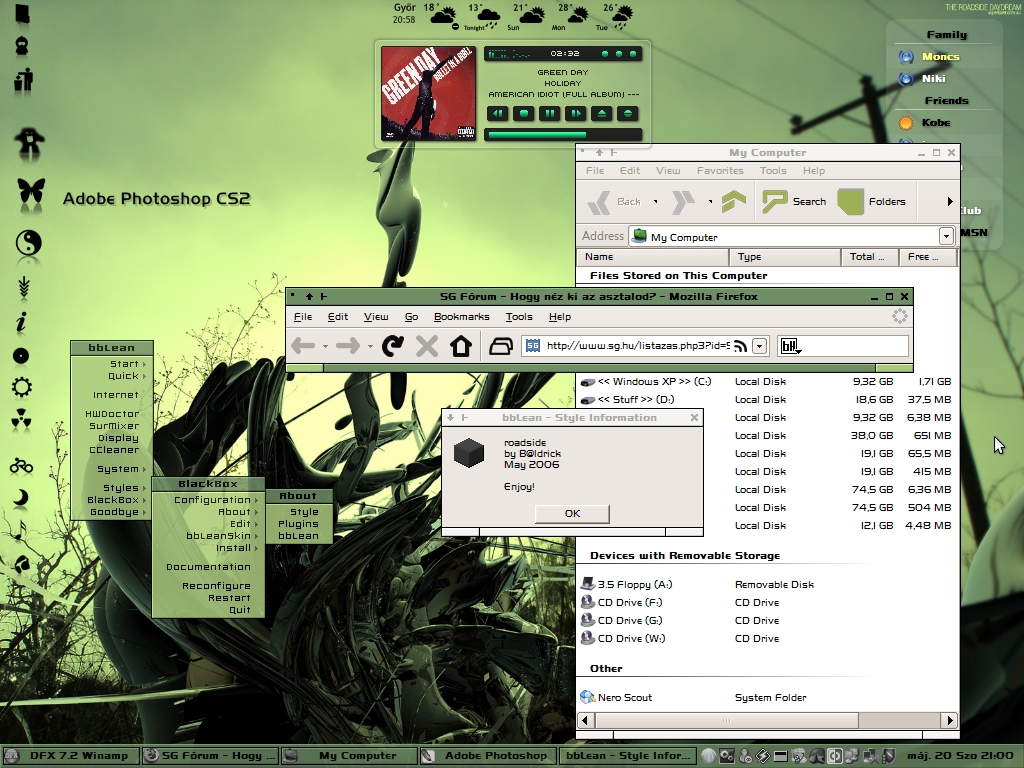Go to Firefox Home page icon

click(461, 345)
